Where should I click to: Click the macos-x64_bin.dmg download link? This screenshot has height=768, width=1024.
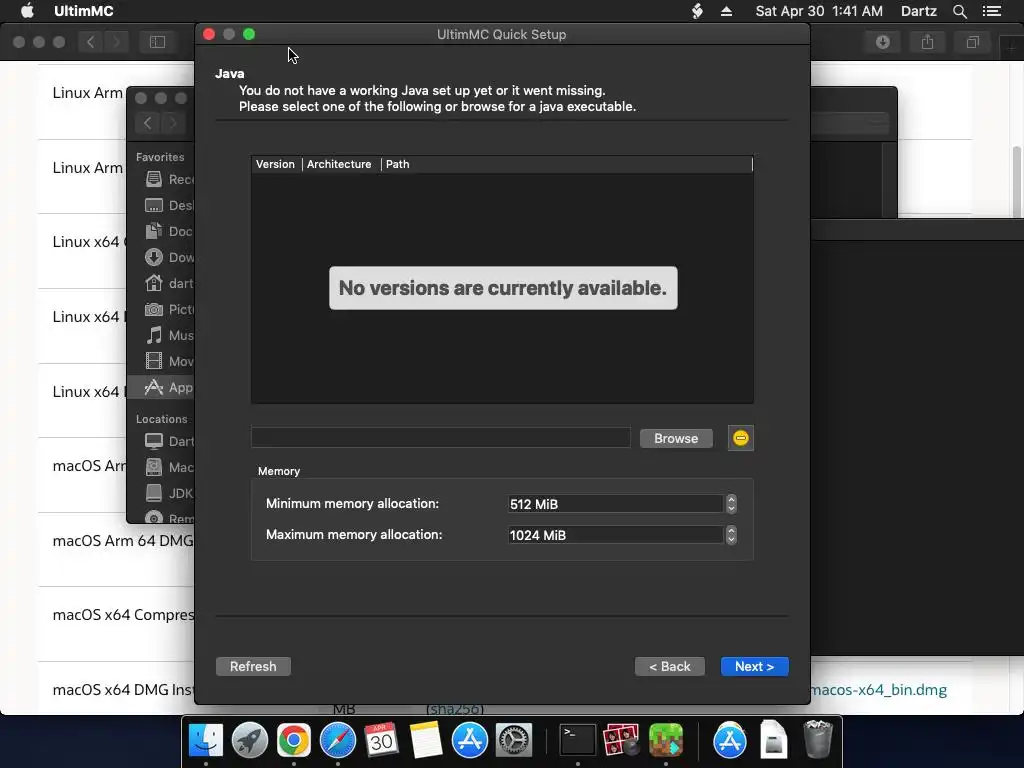point(878,690)
